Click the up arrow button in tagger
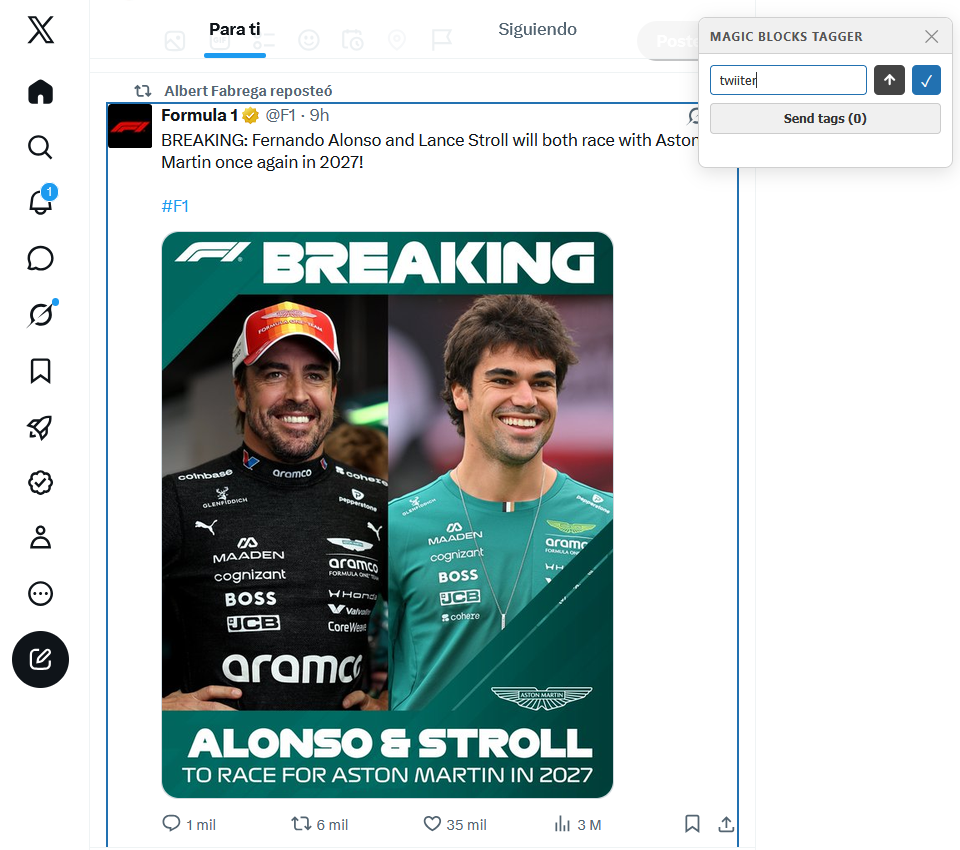The image size is (960, 850). (x=889, y=80)
